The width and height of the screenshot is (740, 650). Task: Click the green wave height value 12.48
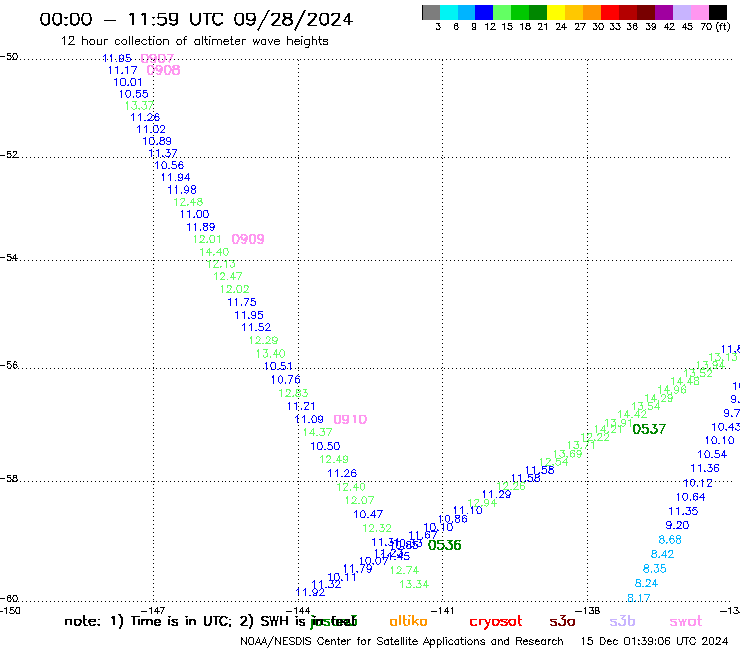point(188,202)
